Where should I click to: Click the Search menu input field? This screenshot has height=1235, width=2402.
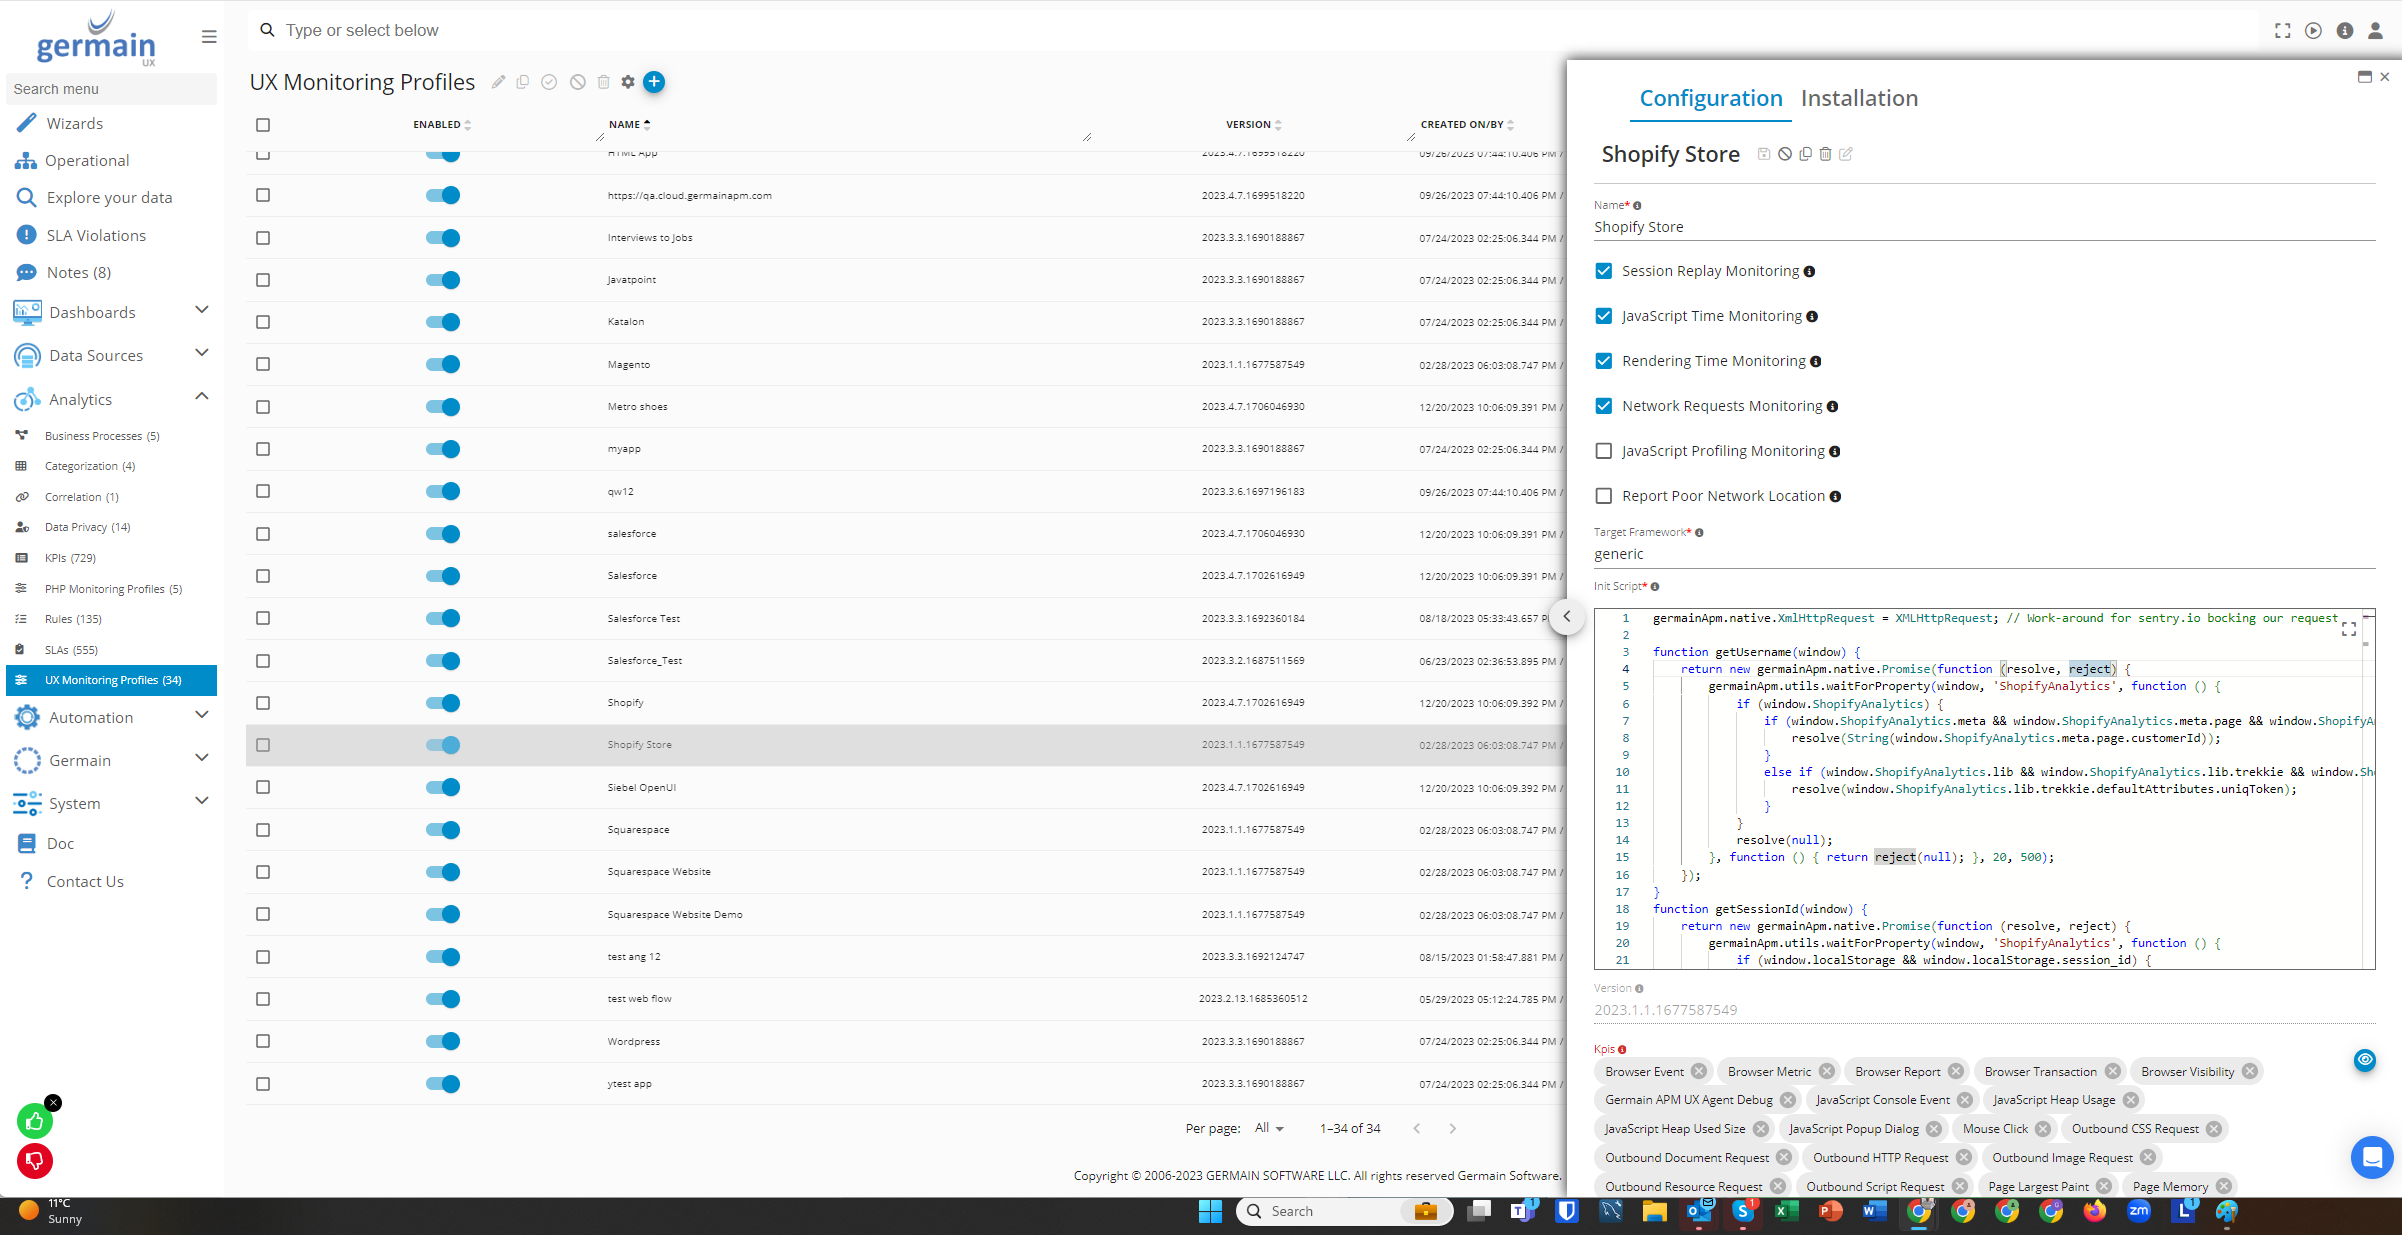click(x=111, y=89)
